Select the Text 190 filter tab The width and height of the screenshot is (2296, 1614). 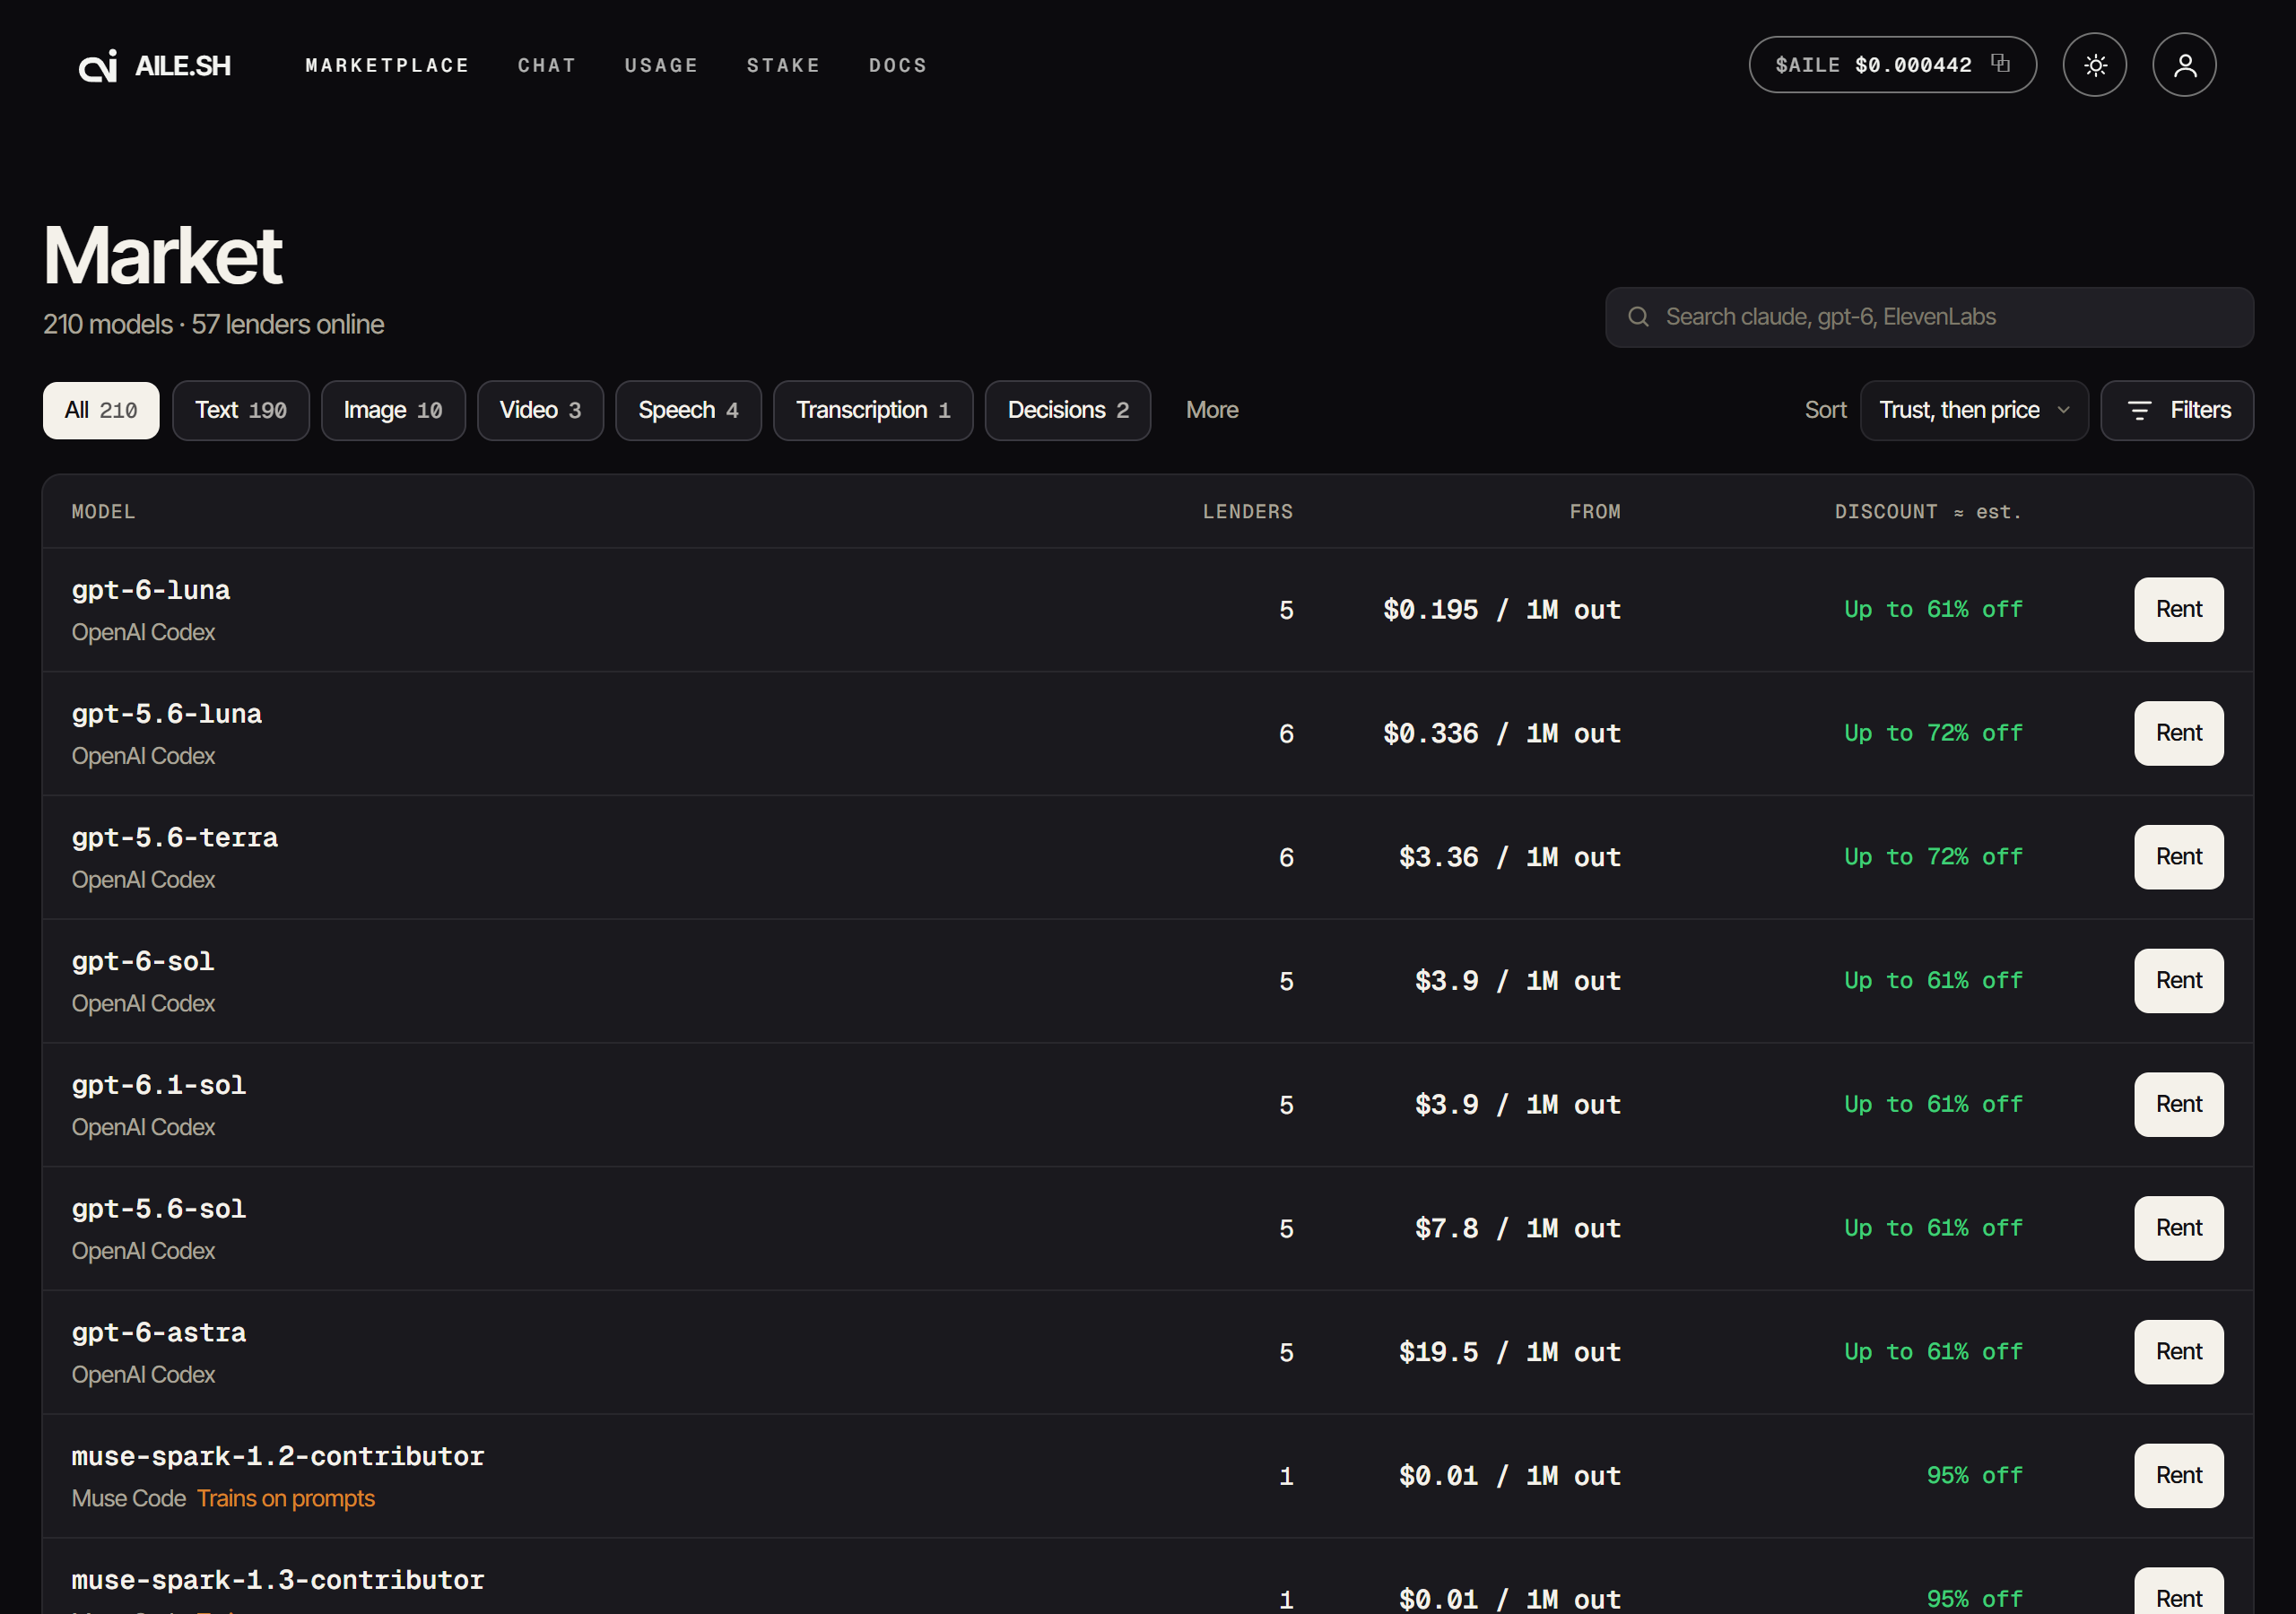click(x=241, y=410)
